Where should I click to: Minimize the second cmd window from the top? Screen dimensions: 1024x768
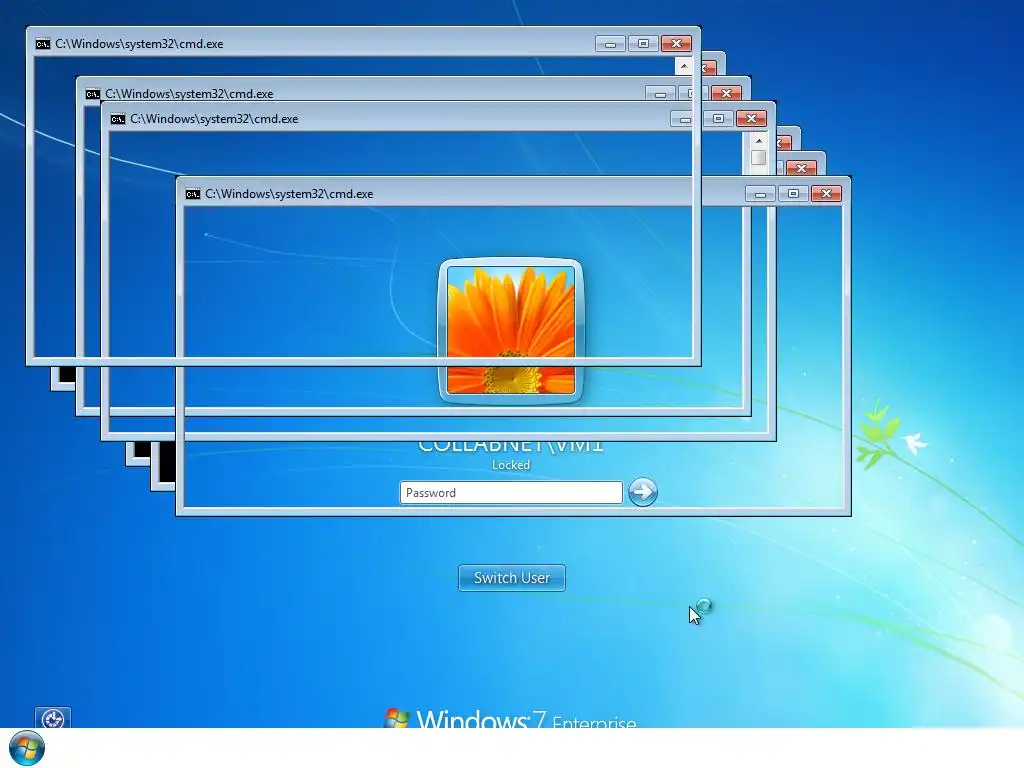[x=660, y=93]
